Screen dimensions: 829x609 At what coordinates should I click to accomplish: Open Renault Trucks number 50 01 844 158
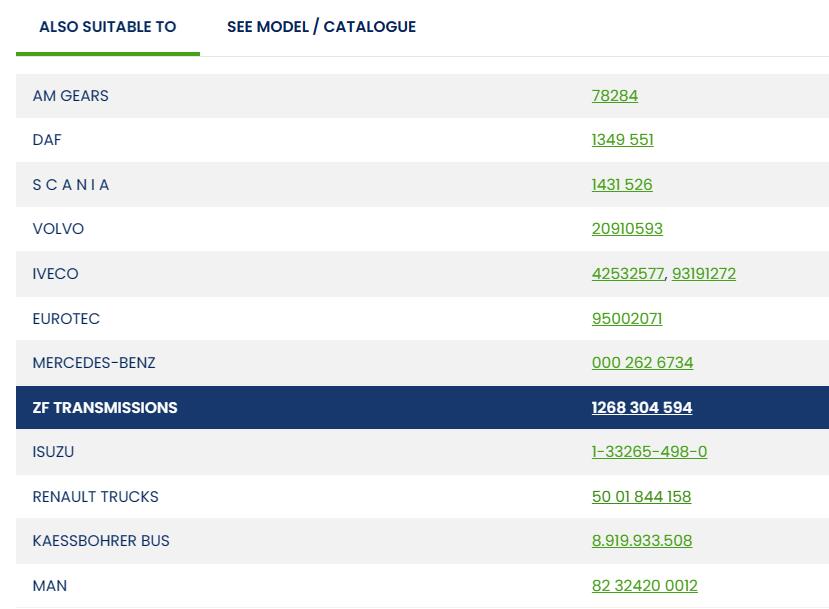[x=641, y=497]
